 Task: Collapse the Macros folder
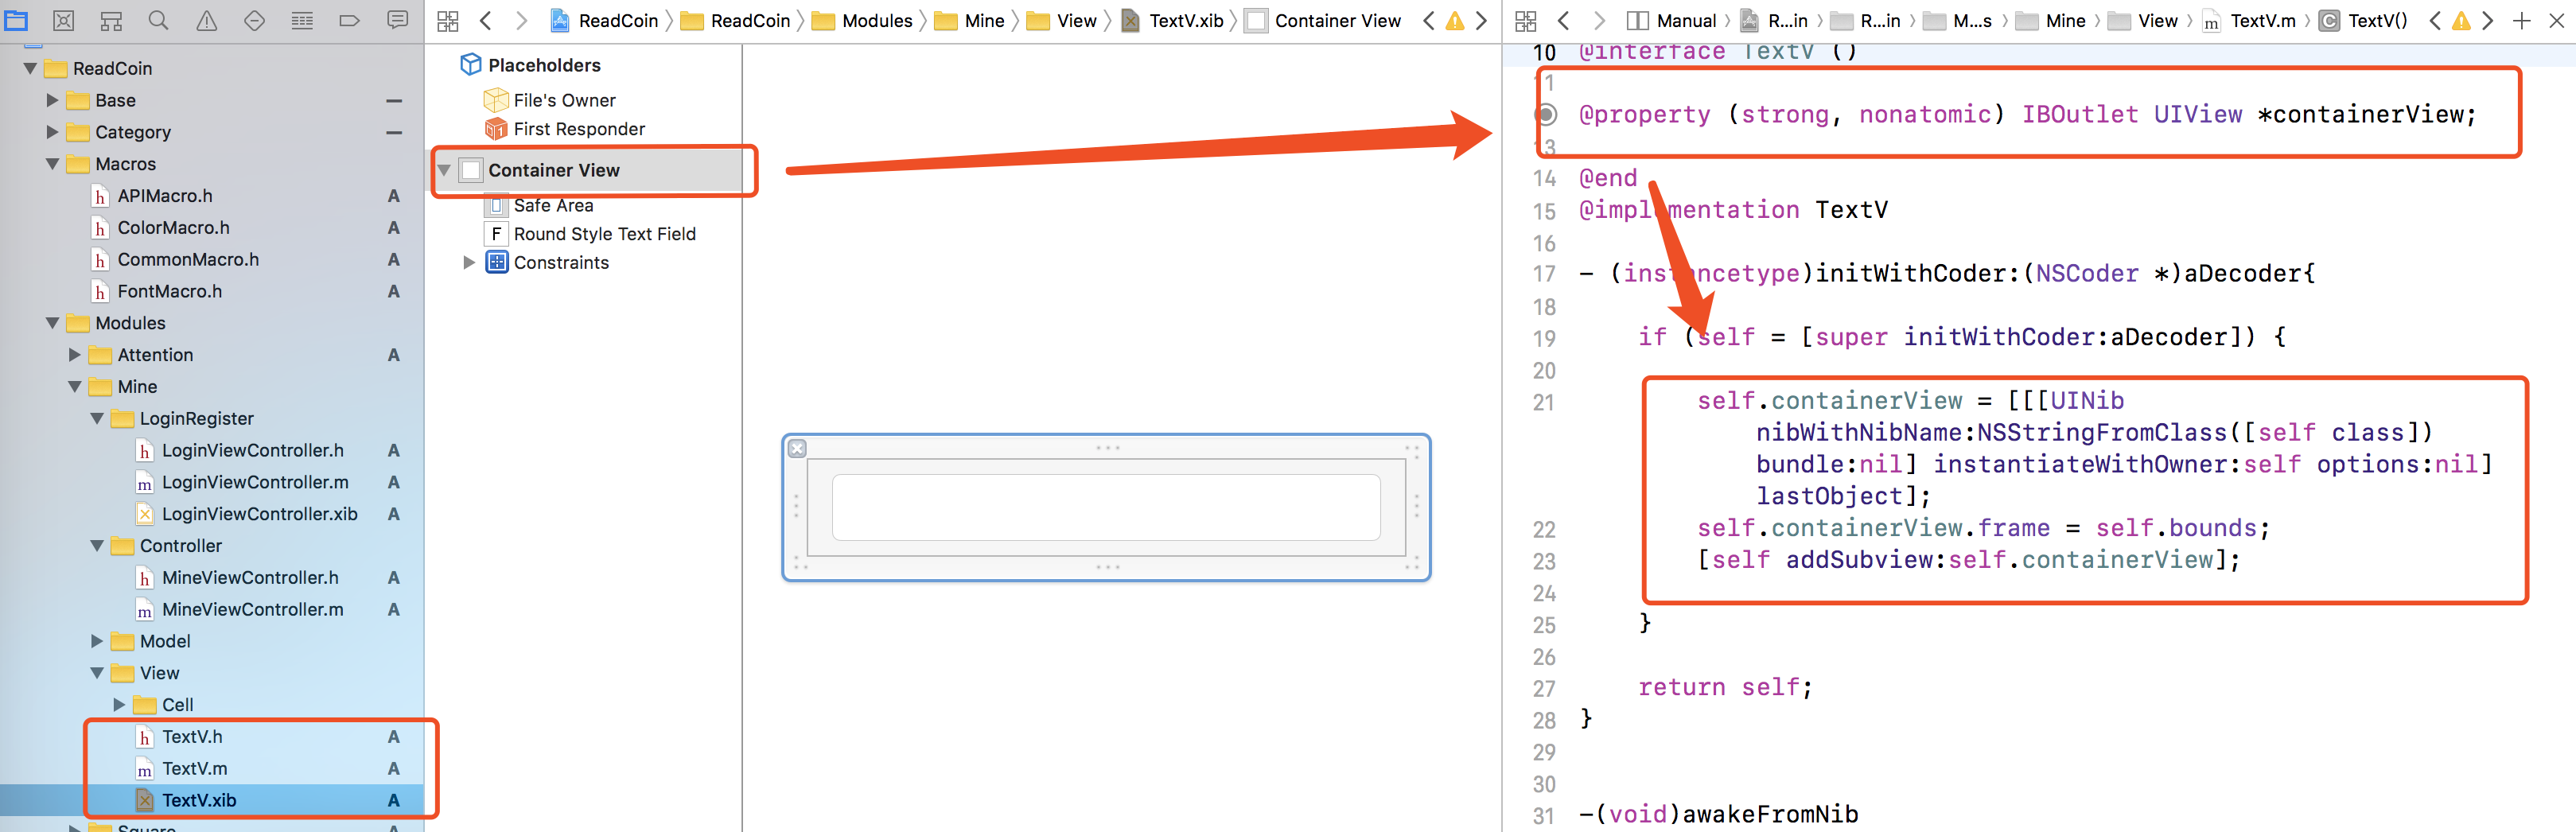tap(52, 164)
